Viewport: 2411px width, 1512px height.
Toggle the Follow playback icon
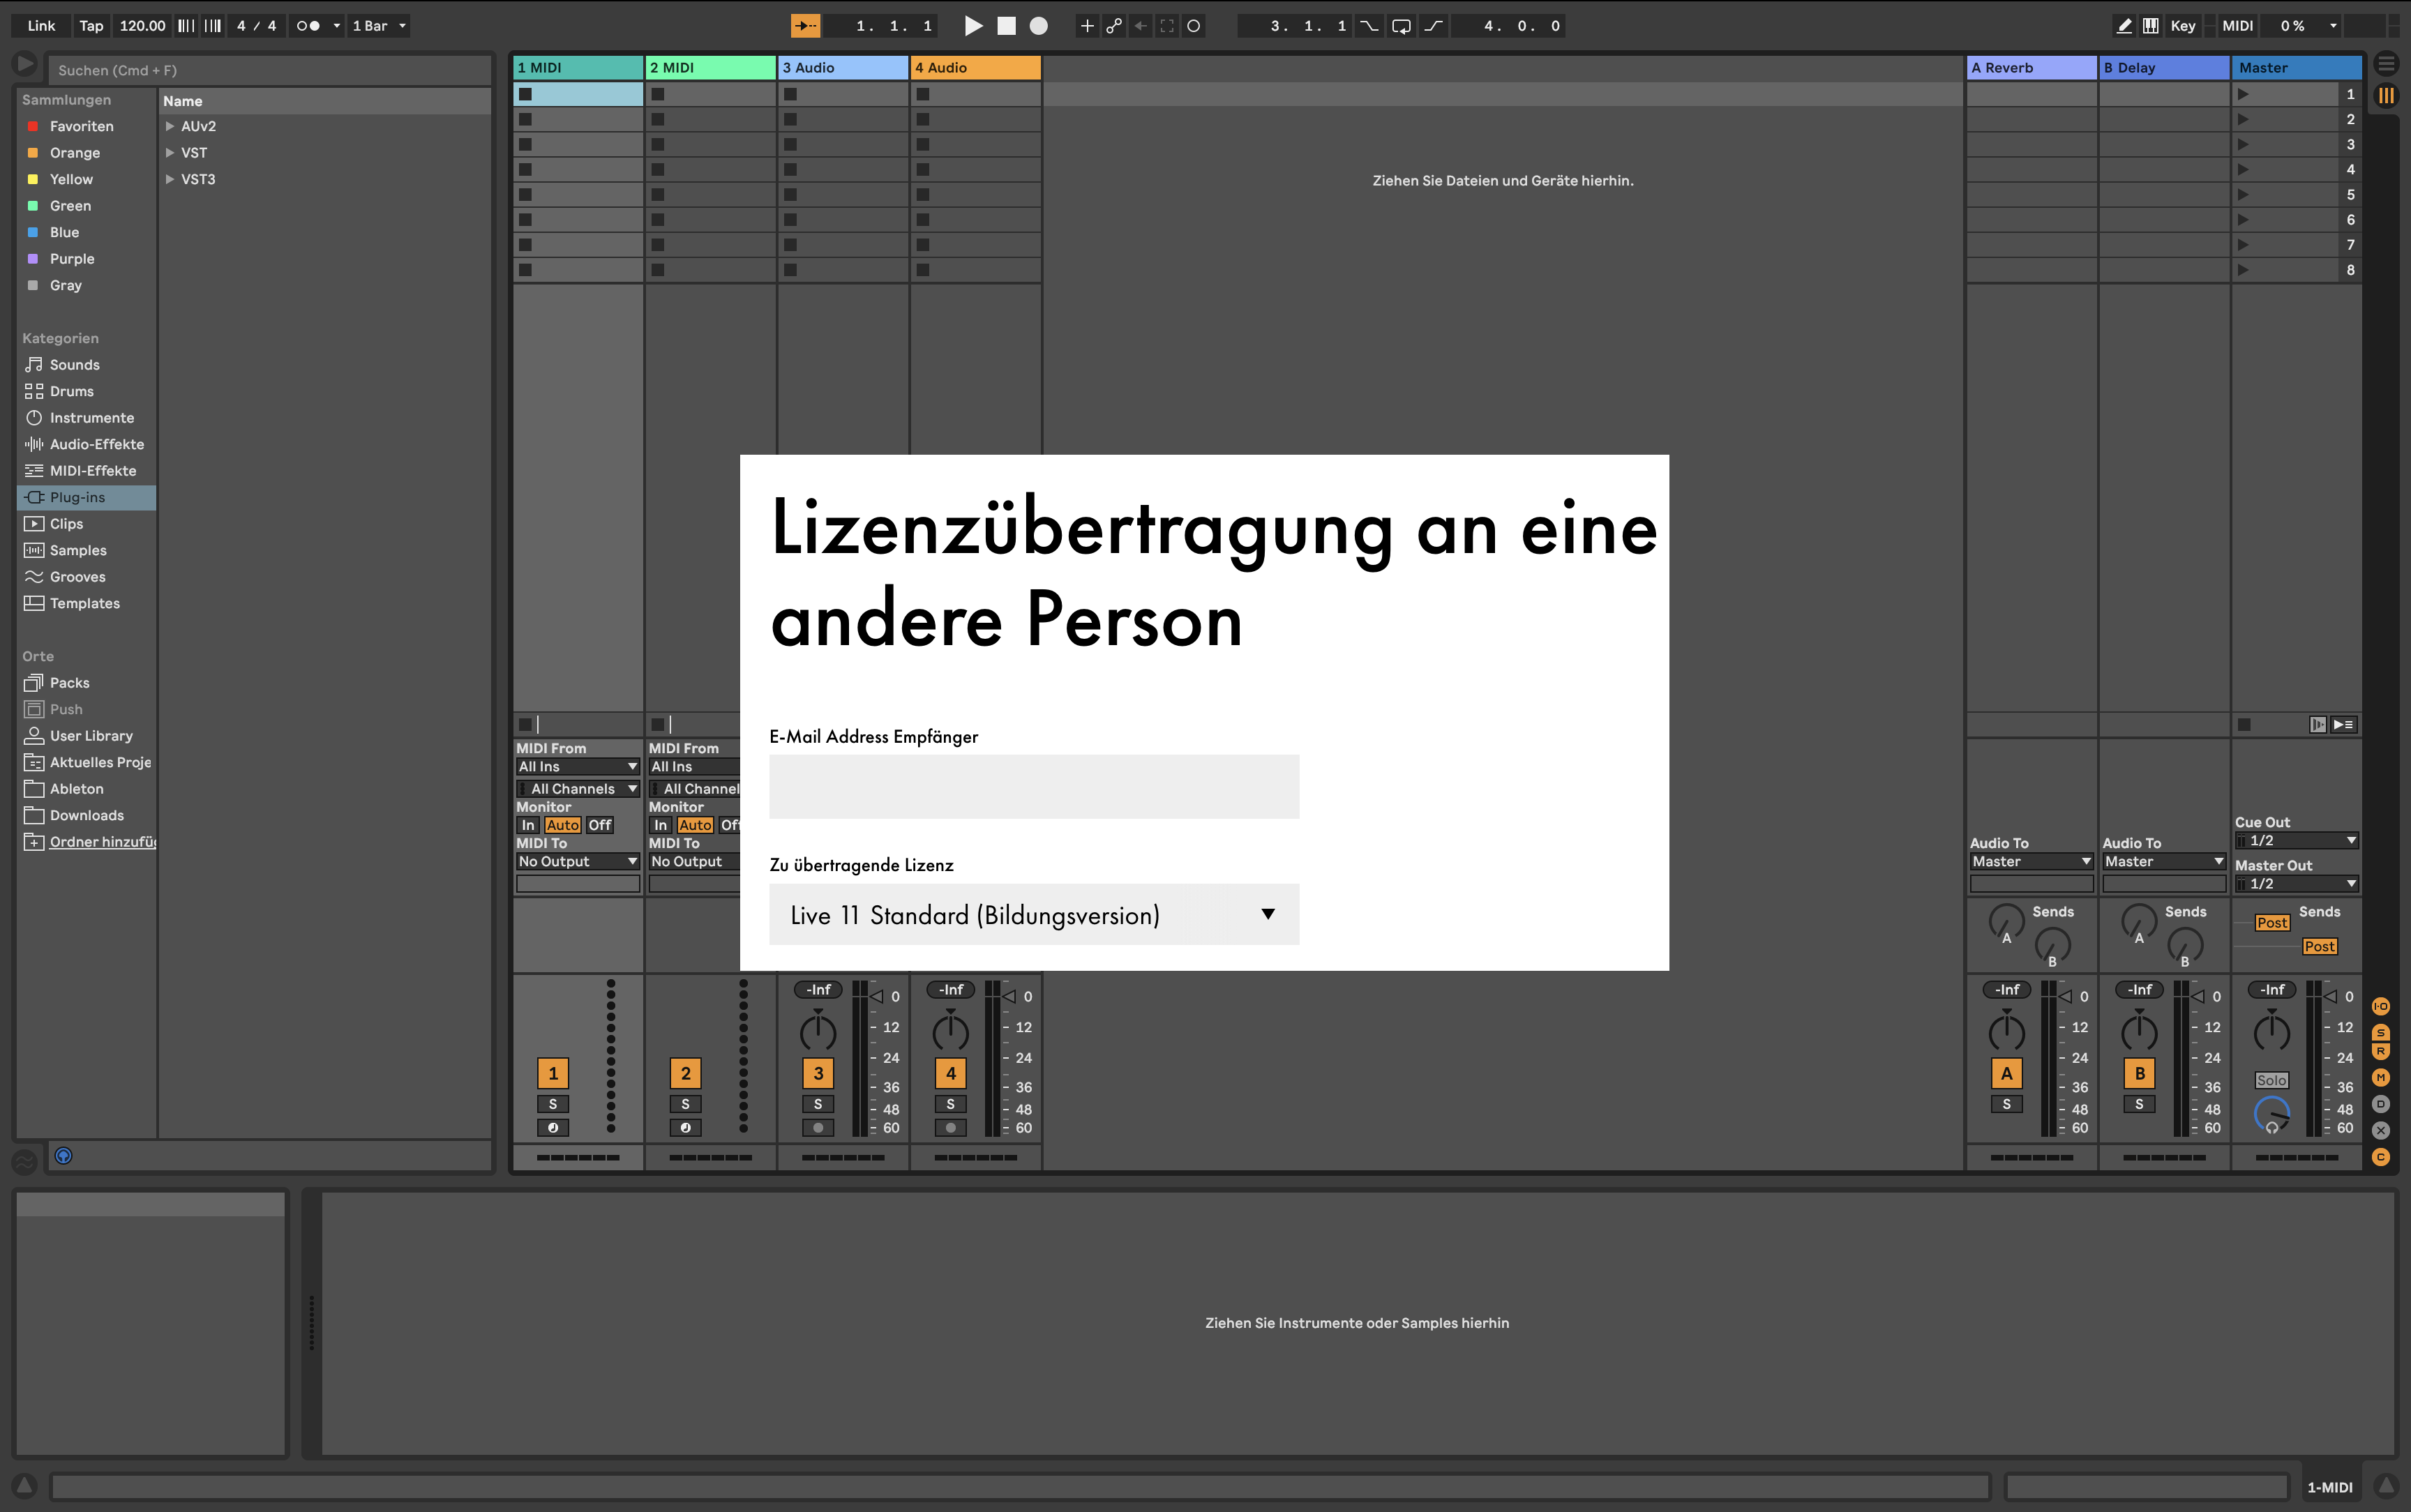coord(805,26)
